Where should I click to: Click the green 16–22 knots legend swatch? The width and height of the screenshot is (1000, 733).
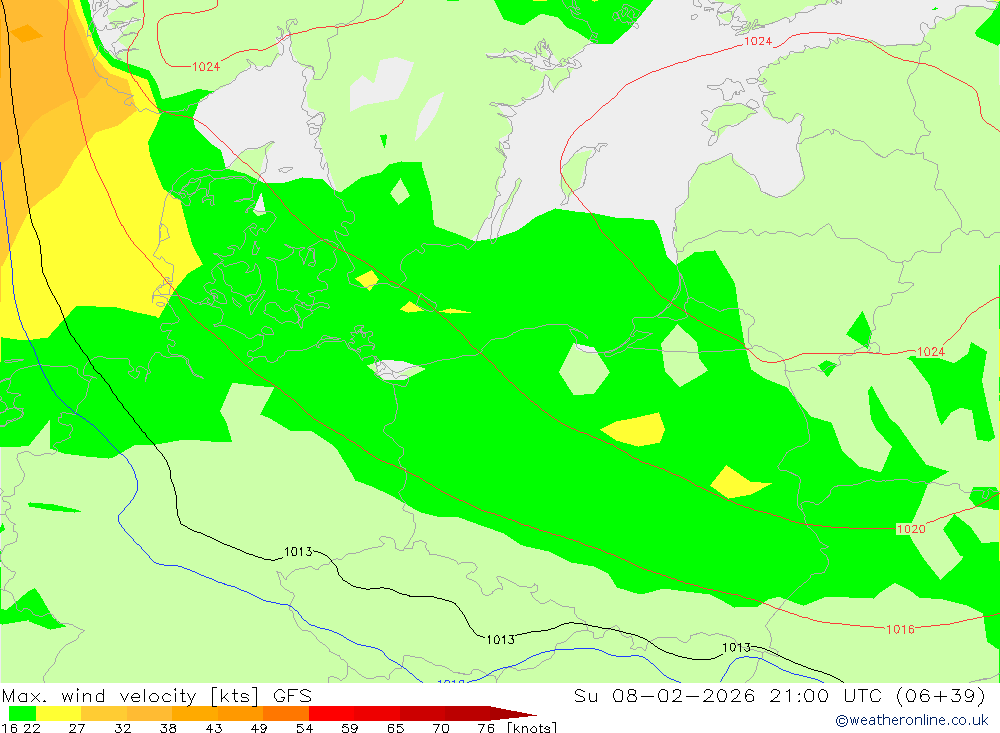(22, 713)
